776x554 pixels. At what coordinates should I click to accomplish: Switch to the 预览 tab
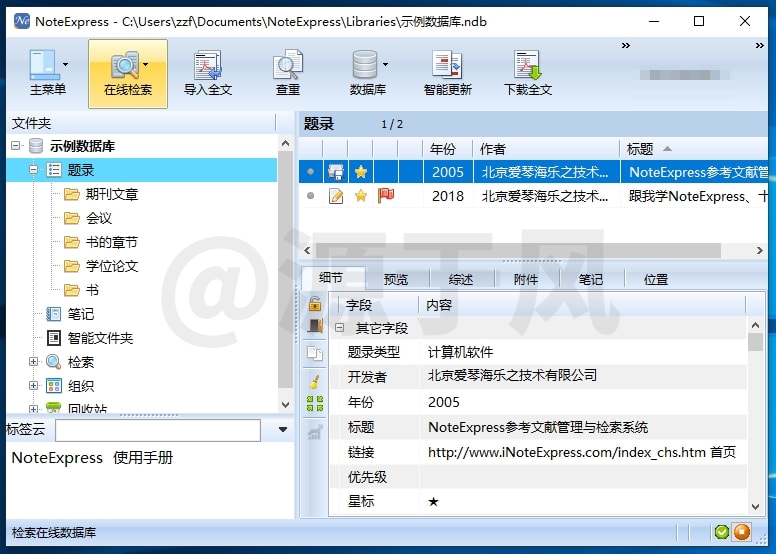(x=395, y=280)
